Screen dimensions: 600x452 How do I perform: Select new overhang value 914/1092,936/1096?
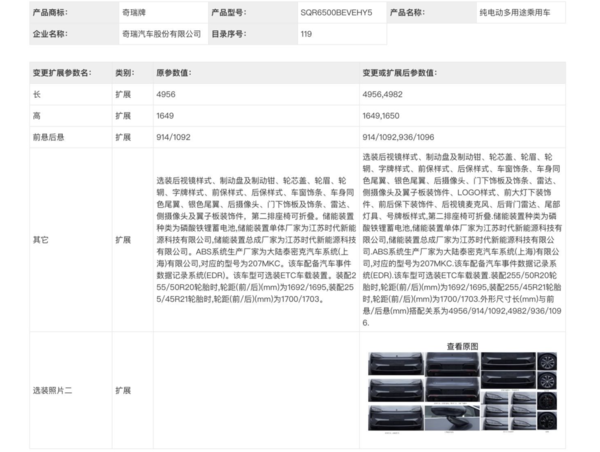398,137
